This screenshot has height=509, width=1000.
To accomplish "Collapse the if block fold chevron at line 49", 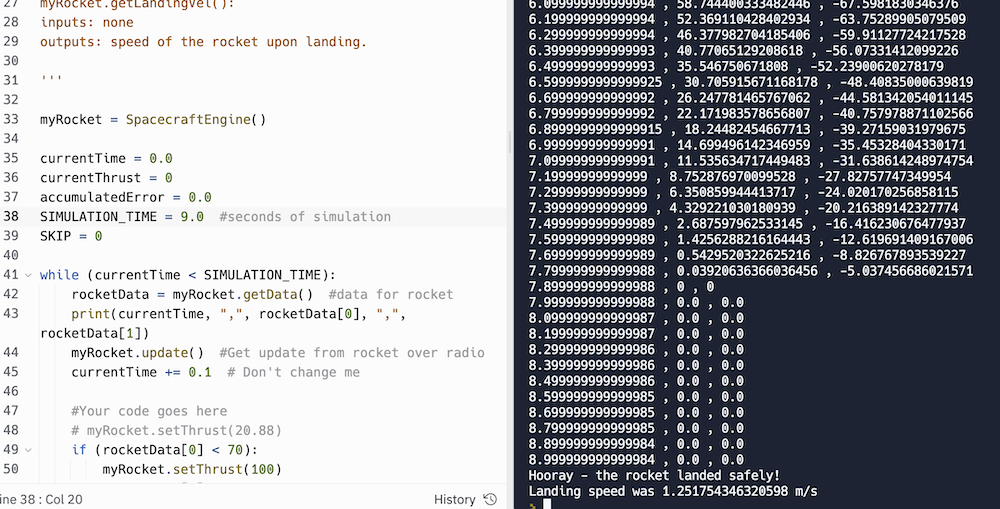I will pyautogui.click(x=28, y=450).
